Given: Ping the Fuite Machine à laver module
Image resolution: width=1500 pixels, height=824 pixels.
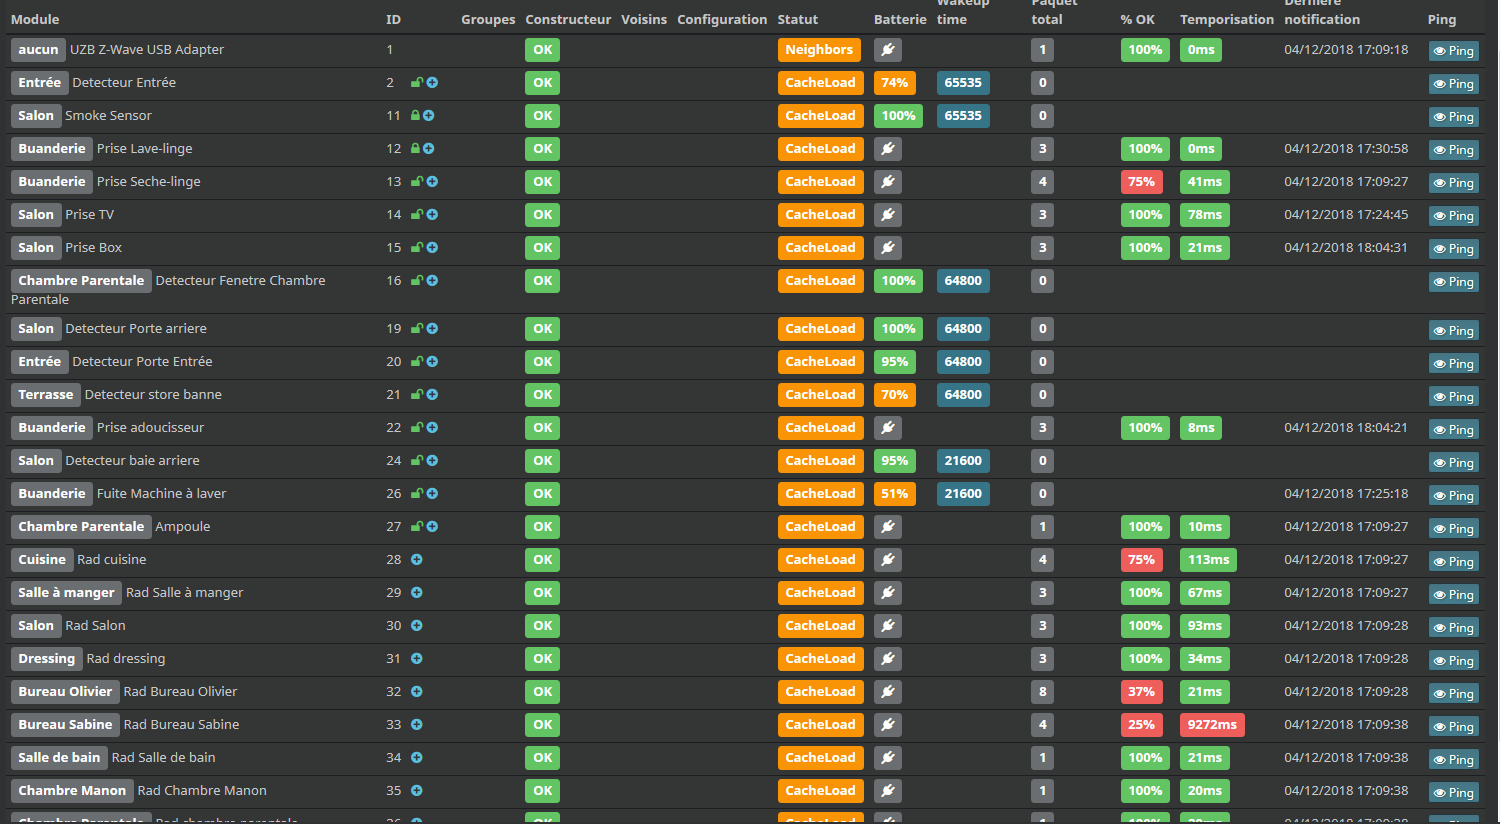Looking at the screenshot, I should (1453, 496).
